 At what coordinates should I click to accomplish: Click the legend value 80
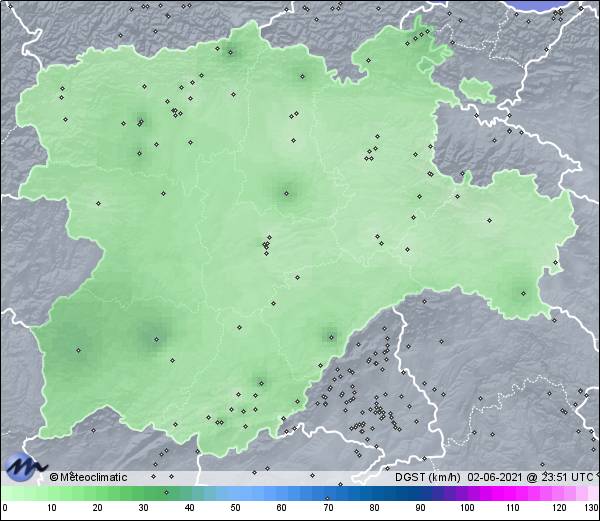pyautogui.click(x=375, y=508)
